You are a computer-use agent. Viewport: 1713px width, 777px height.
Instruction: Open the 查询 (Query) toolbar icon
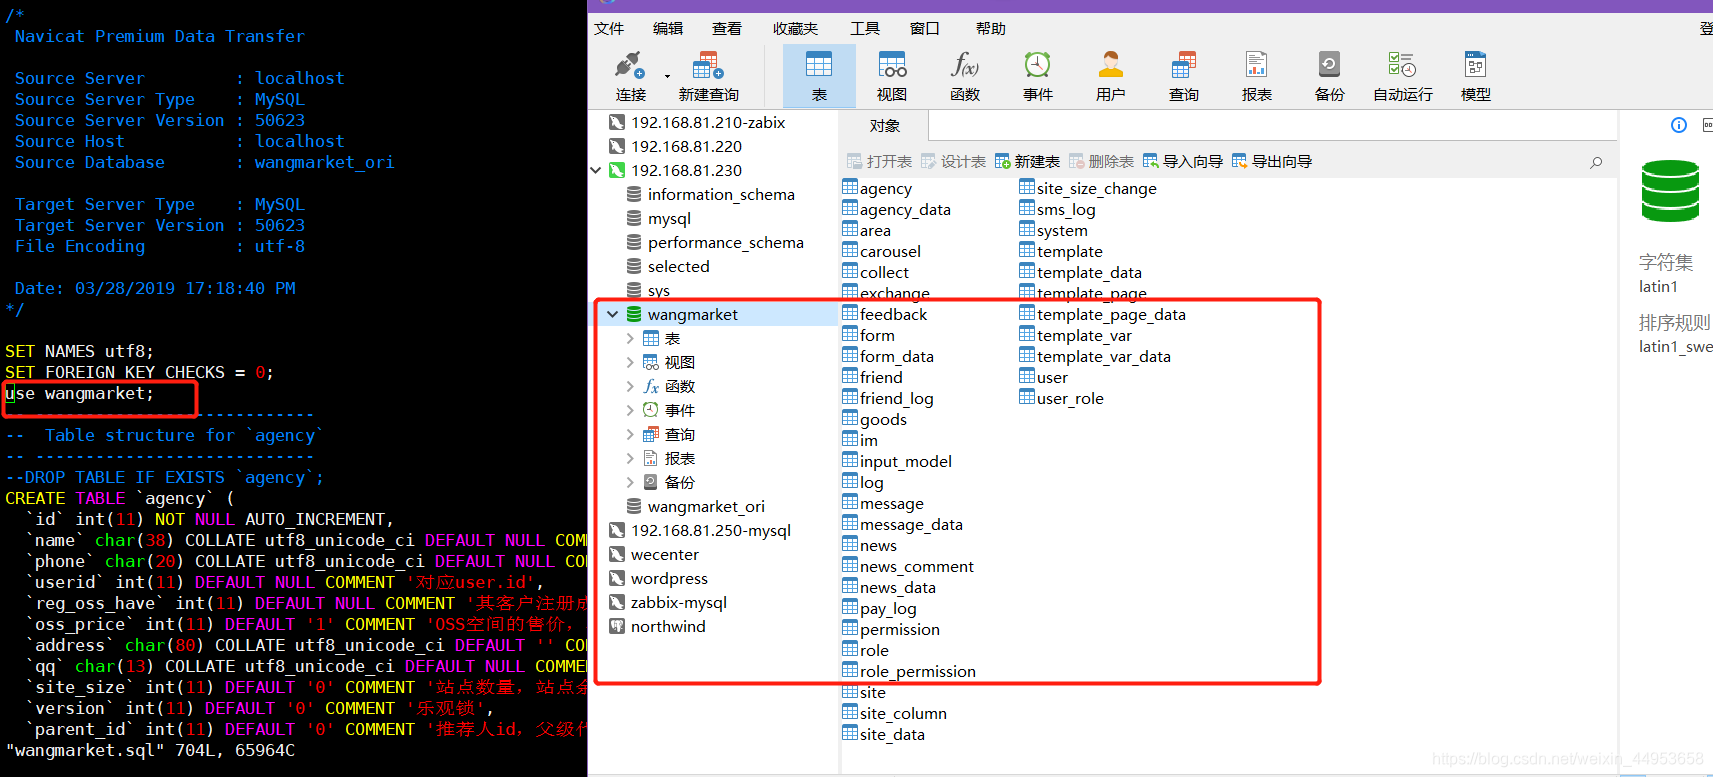1184,76
